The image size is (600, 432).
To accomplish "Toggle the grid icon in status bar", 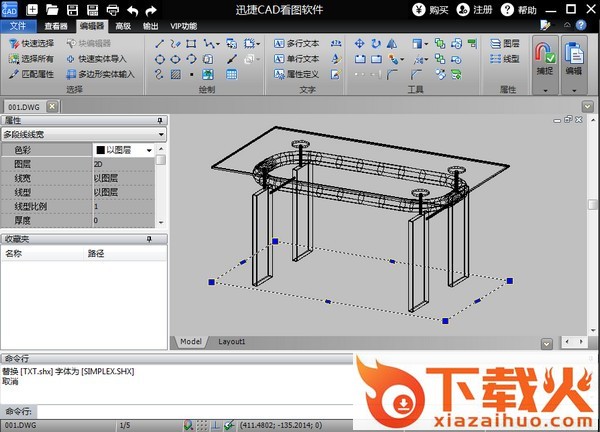I will (x=202, y=425).
